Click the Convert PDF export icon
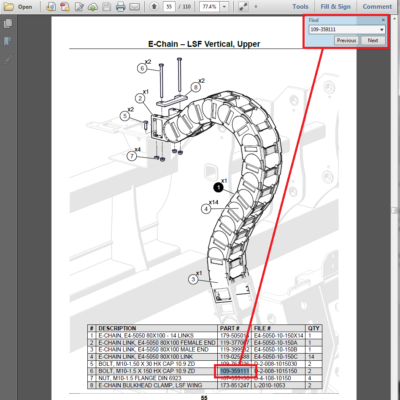Image resolution: width=400 pixels, height=400 pixels. pos(64,6)
